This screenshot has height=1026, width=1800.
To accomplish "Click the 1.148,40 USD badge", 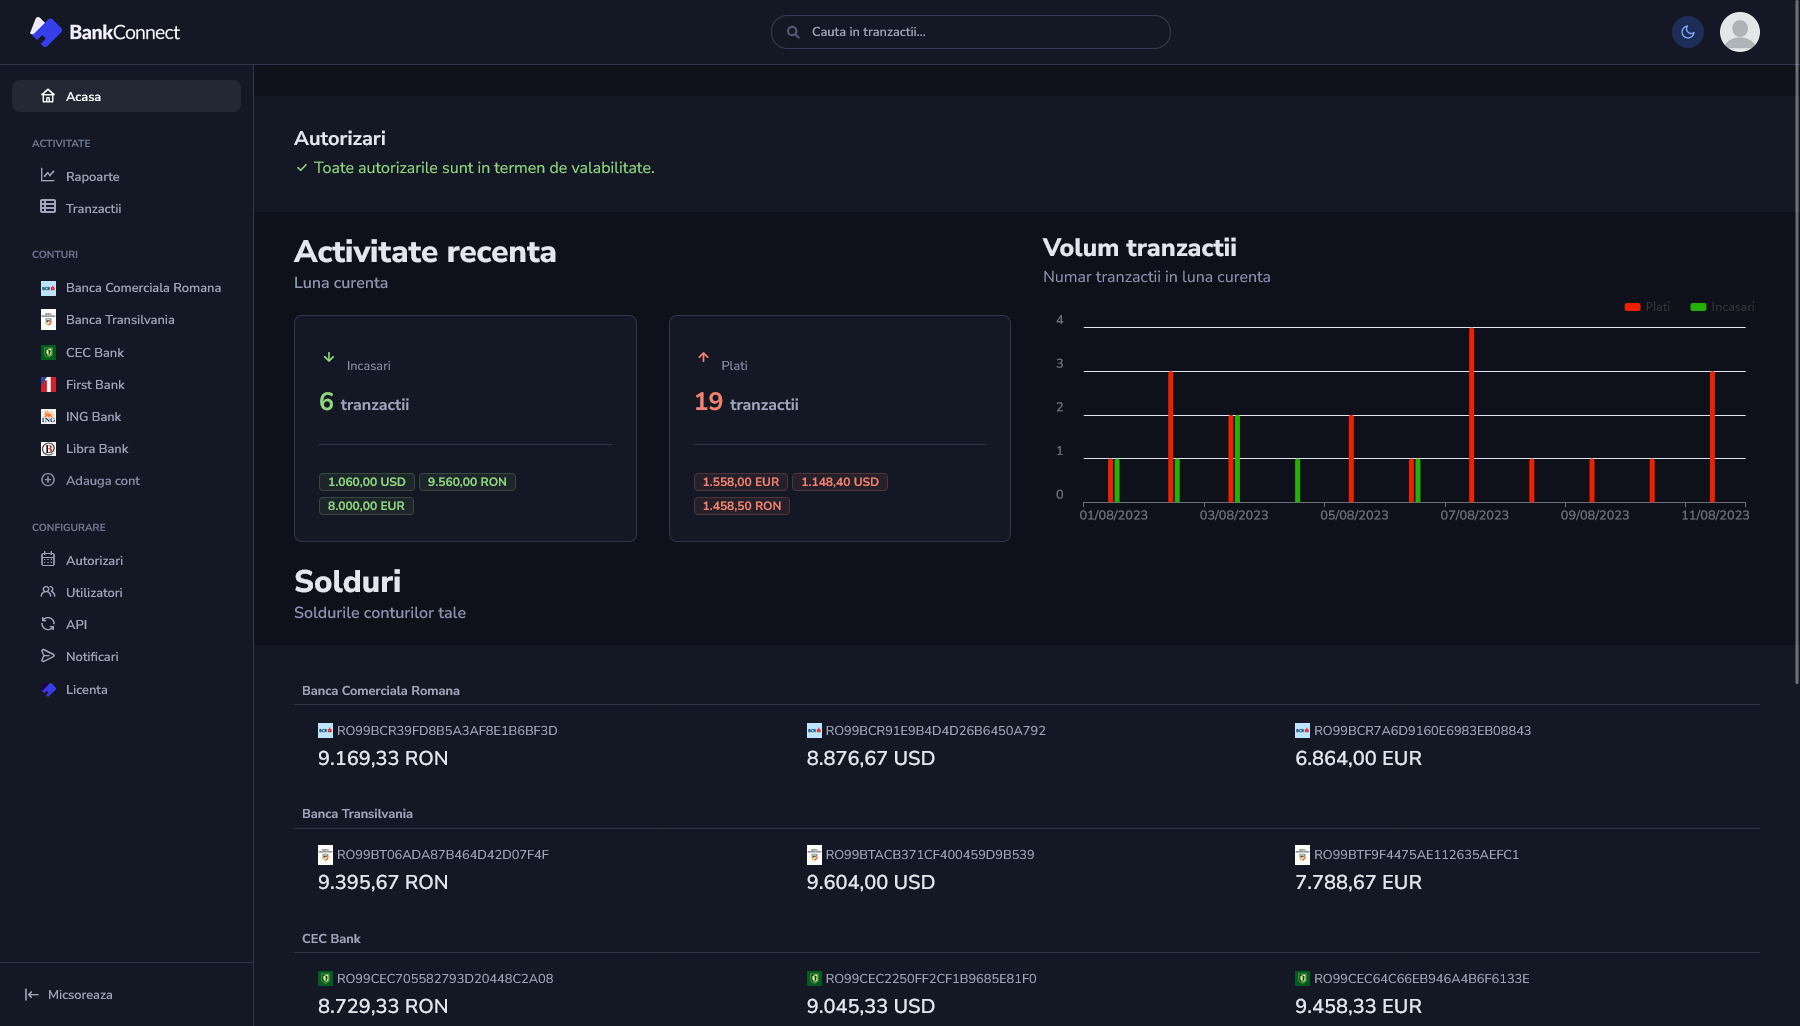I will 840,482.
